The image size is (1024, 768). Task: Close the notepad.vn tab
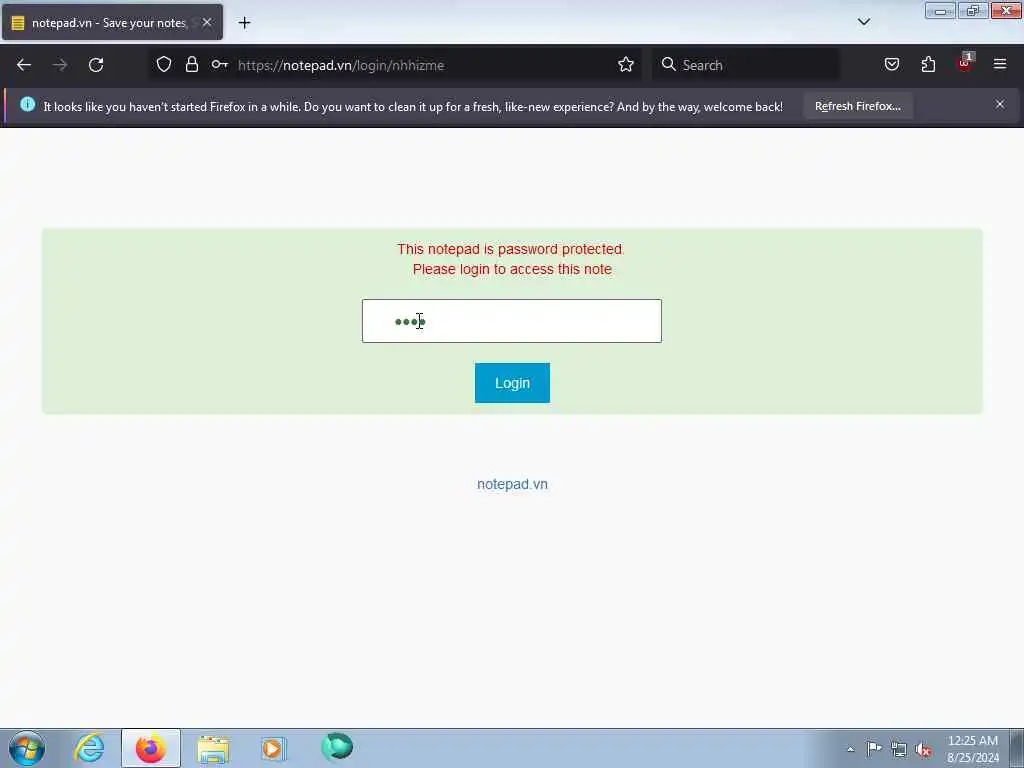point(207,22)
